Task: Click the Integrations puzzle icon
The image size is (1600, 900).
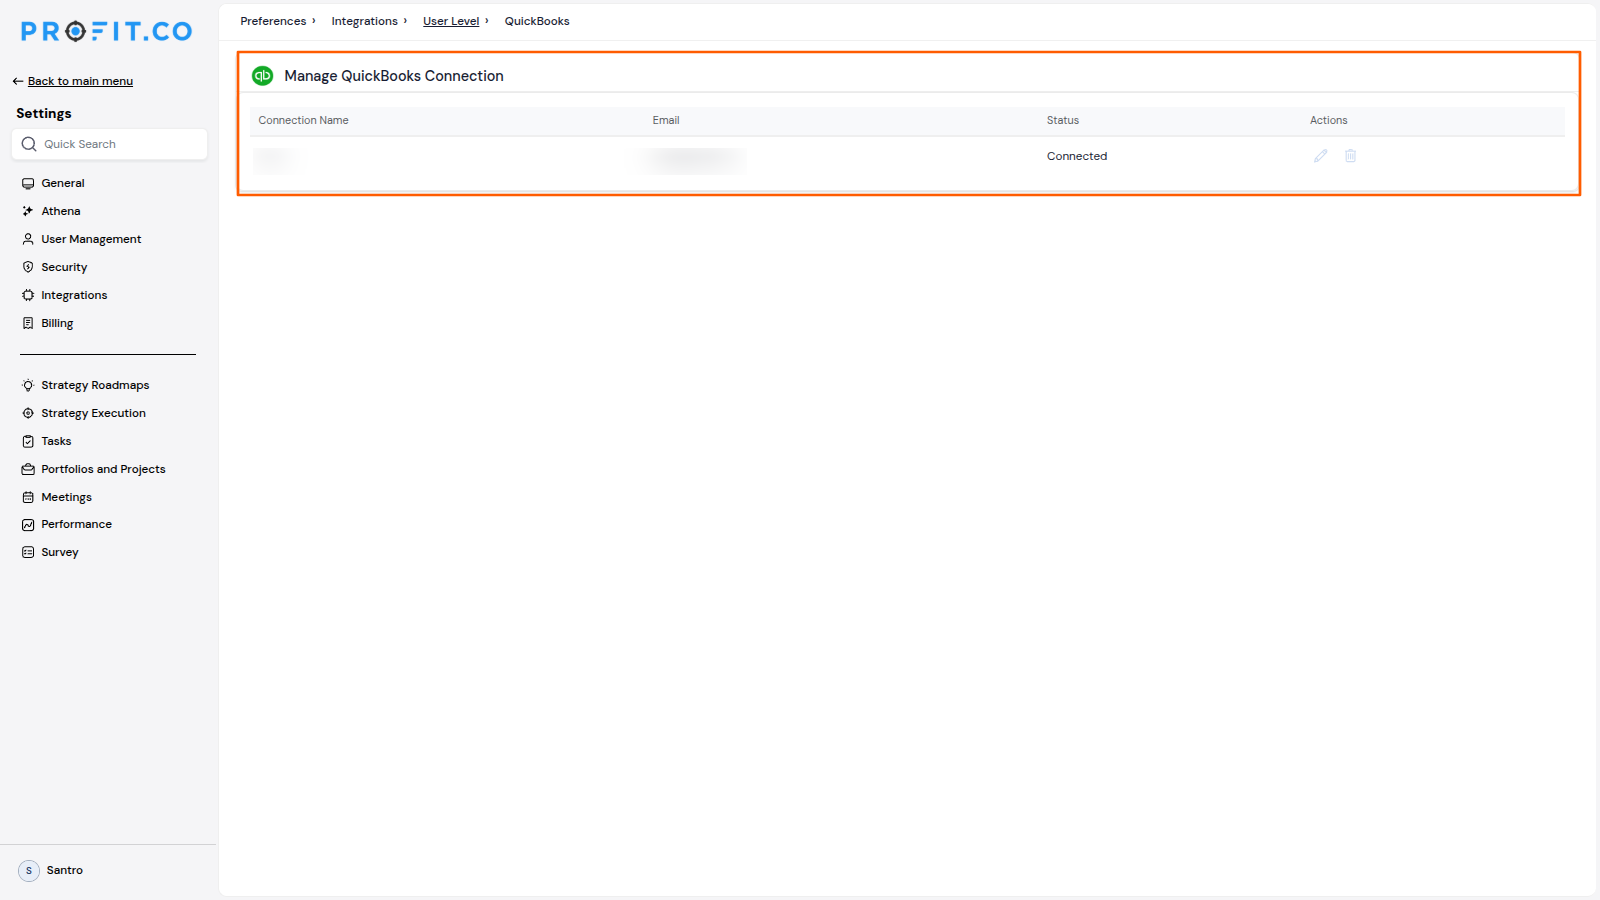Action: [28, 295]
